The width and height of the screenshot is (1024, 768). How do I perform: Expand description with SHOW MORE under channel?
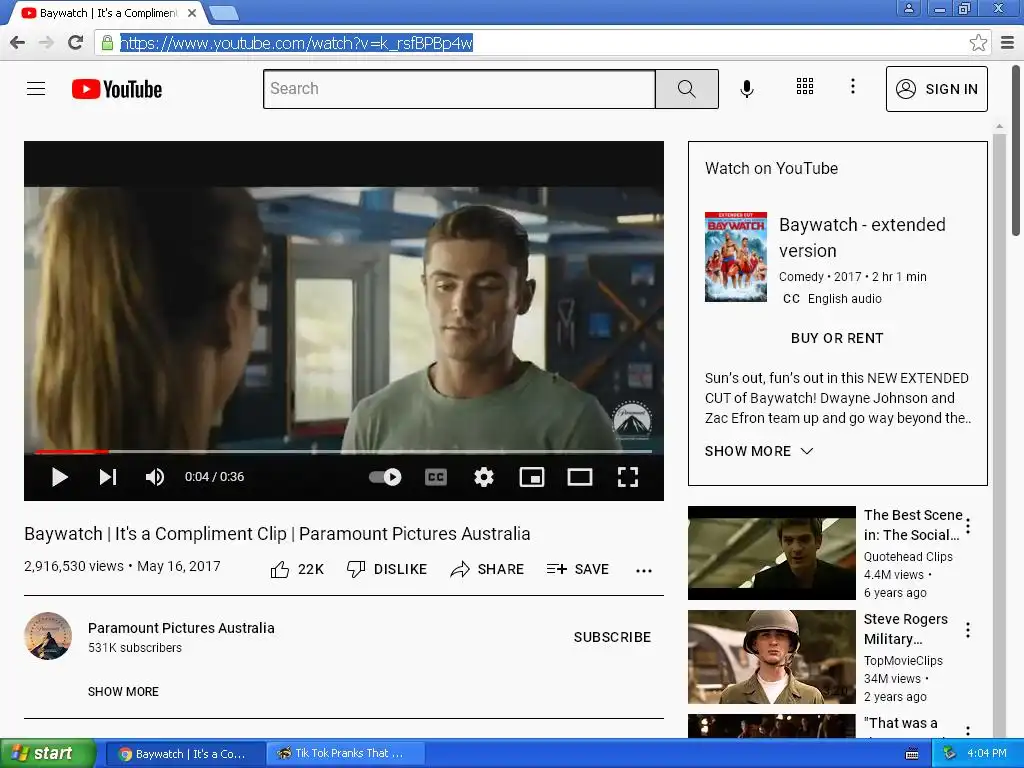tap(123, 692)
